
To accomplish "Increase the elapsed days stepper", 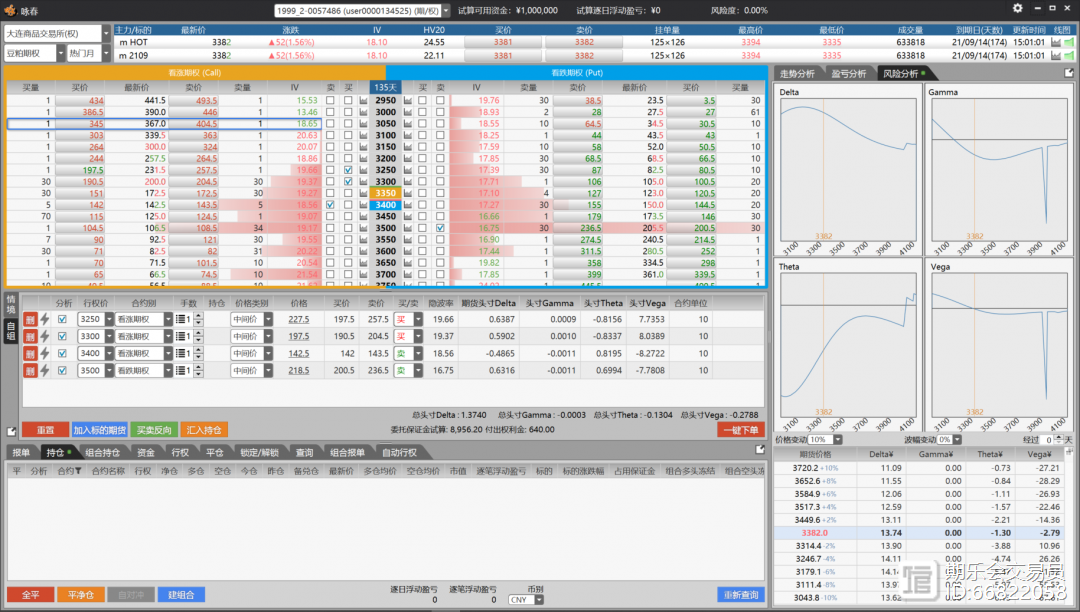I will click(1059, 437).
